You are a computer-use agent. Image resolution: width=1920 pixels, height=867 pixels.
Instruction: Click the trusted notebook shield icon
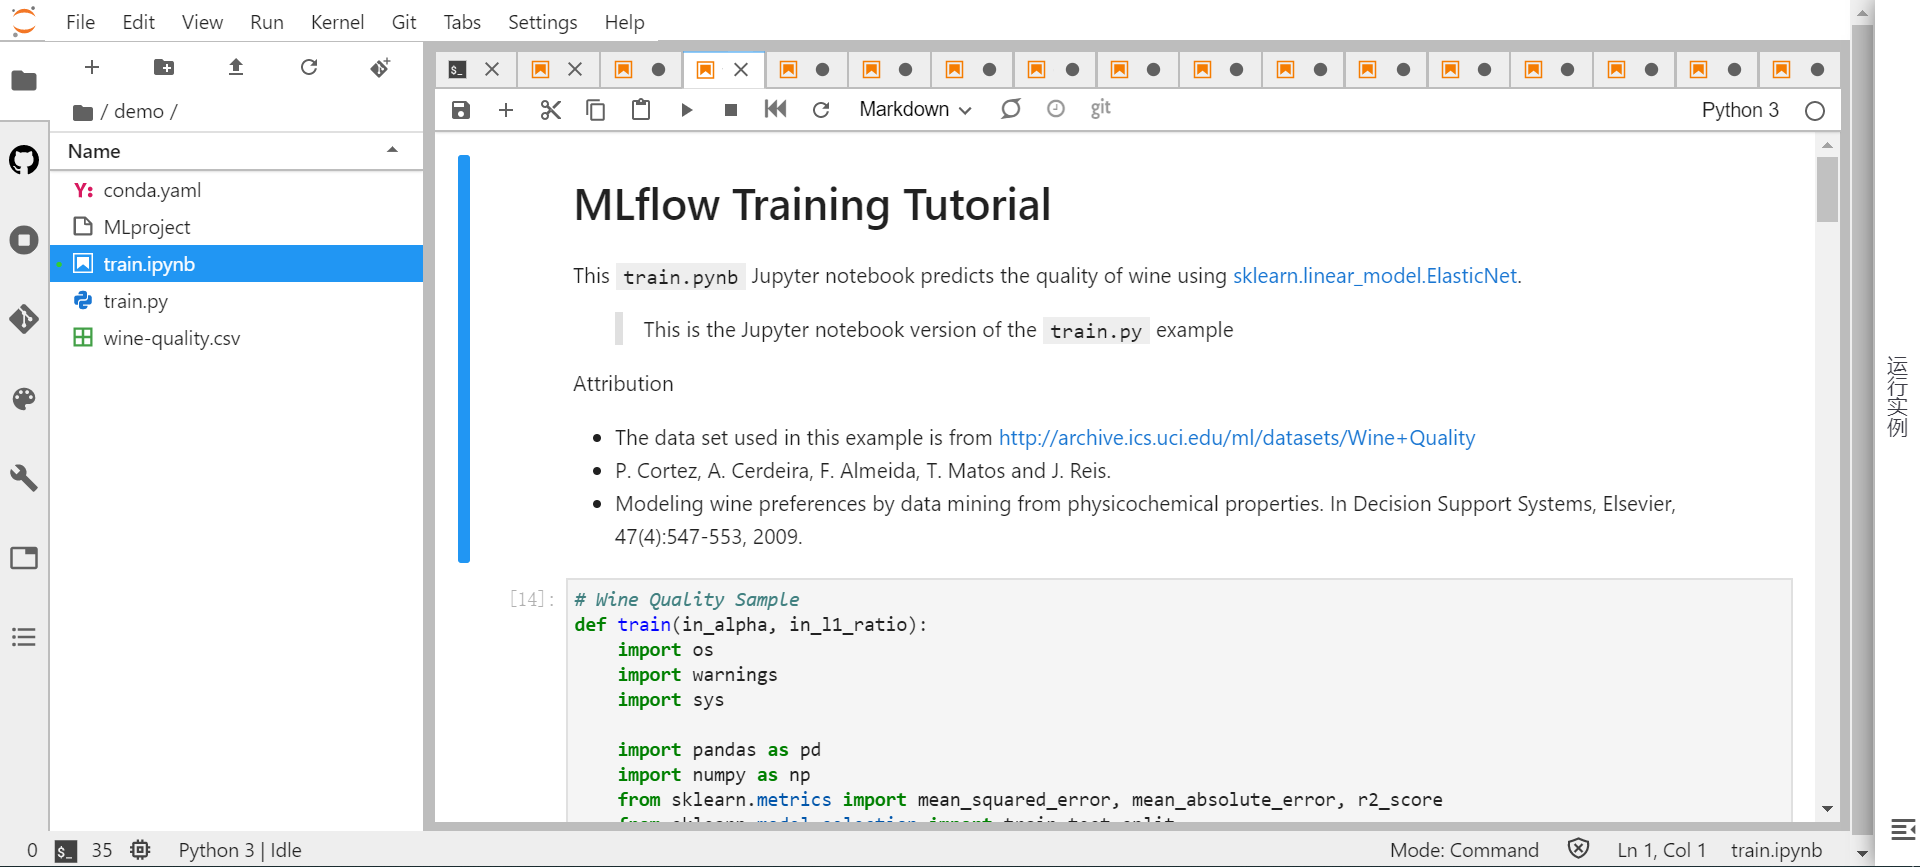coord(1578,849)
